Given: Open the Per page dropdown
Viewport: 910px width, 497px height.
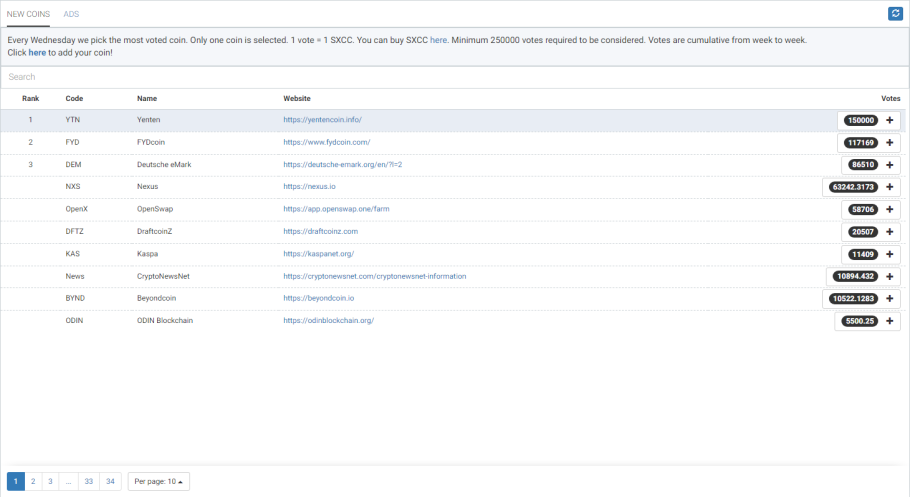Looking at the screenshot, I should pos(158,481).
